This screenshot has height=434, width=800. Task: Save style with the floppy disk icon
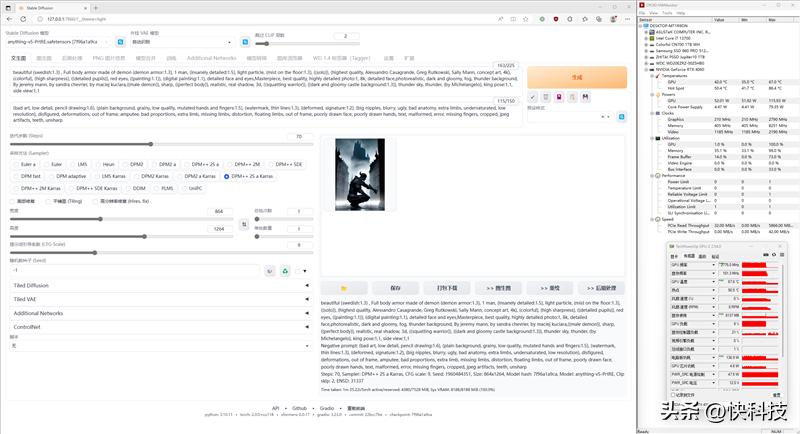click(586, 97)
